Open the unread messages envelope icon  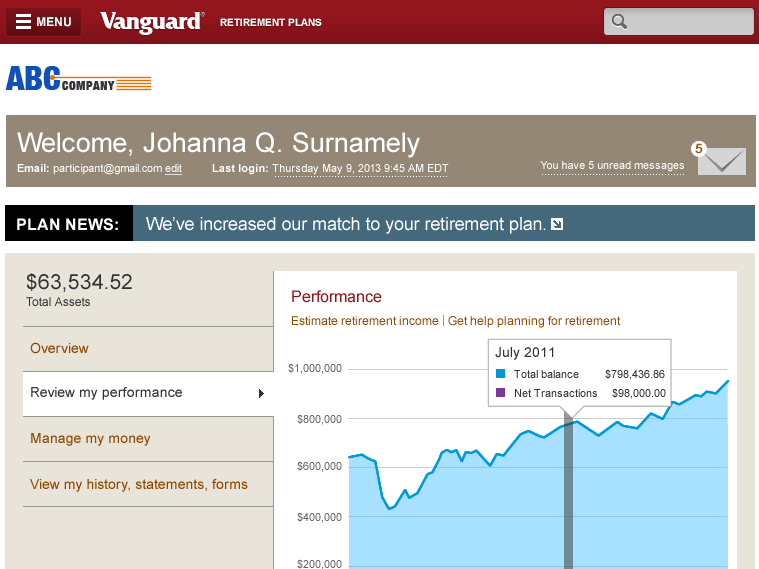tap(721, 161)
